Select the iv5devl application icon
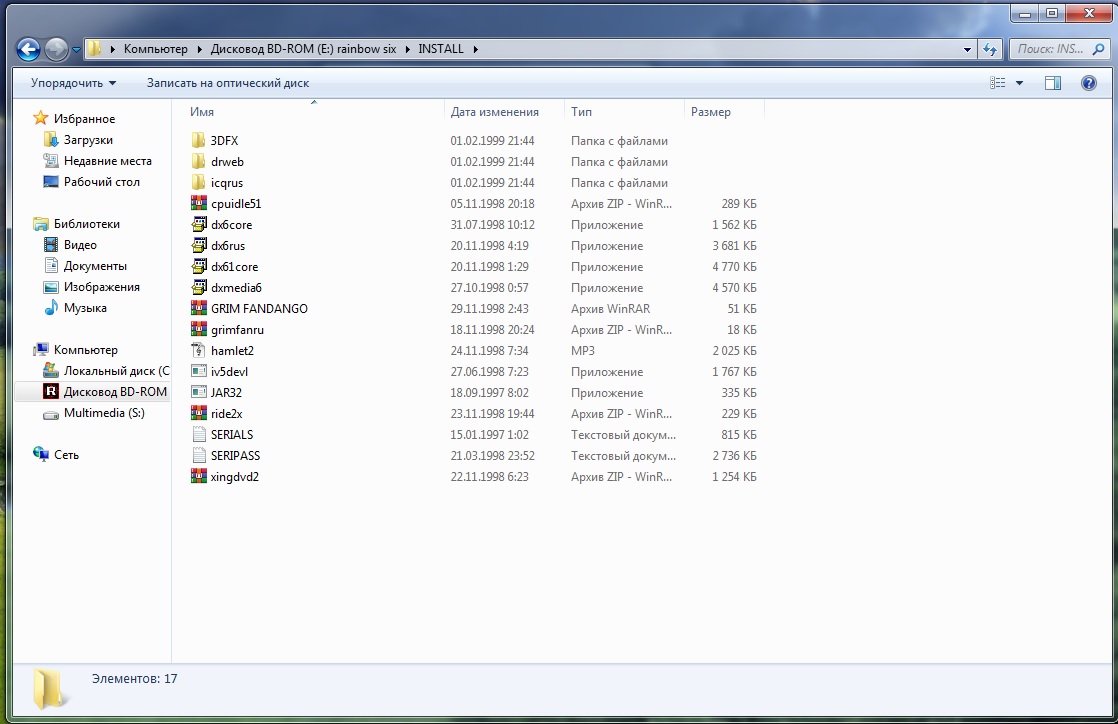 tap(198, 372)
